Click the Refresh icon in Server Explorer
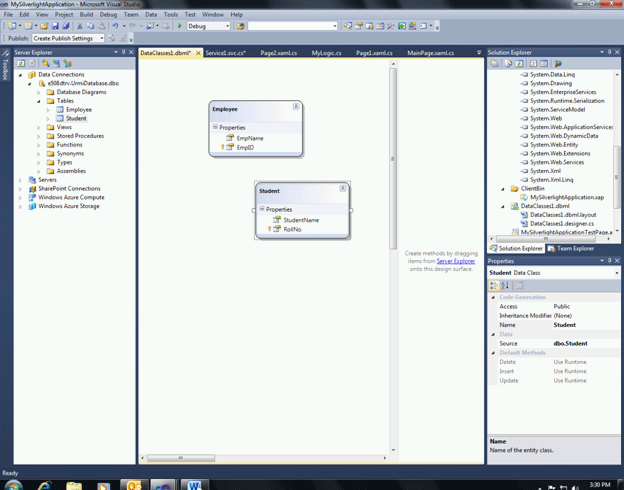 (x=21, y=63)
